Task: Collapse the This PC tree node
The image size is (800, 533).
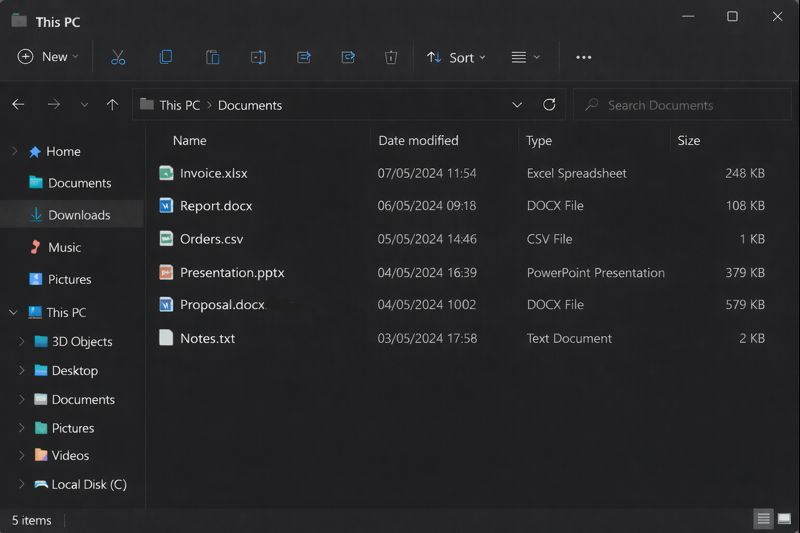Action: [x=14, y=312]
